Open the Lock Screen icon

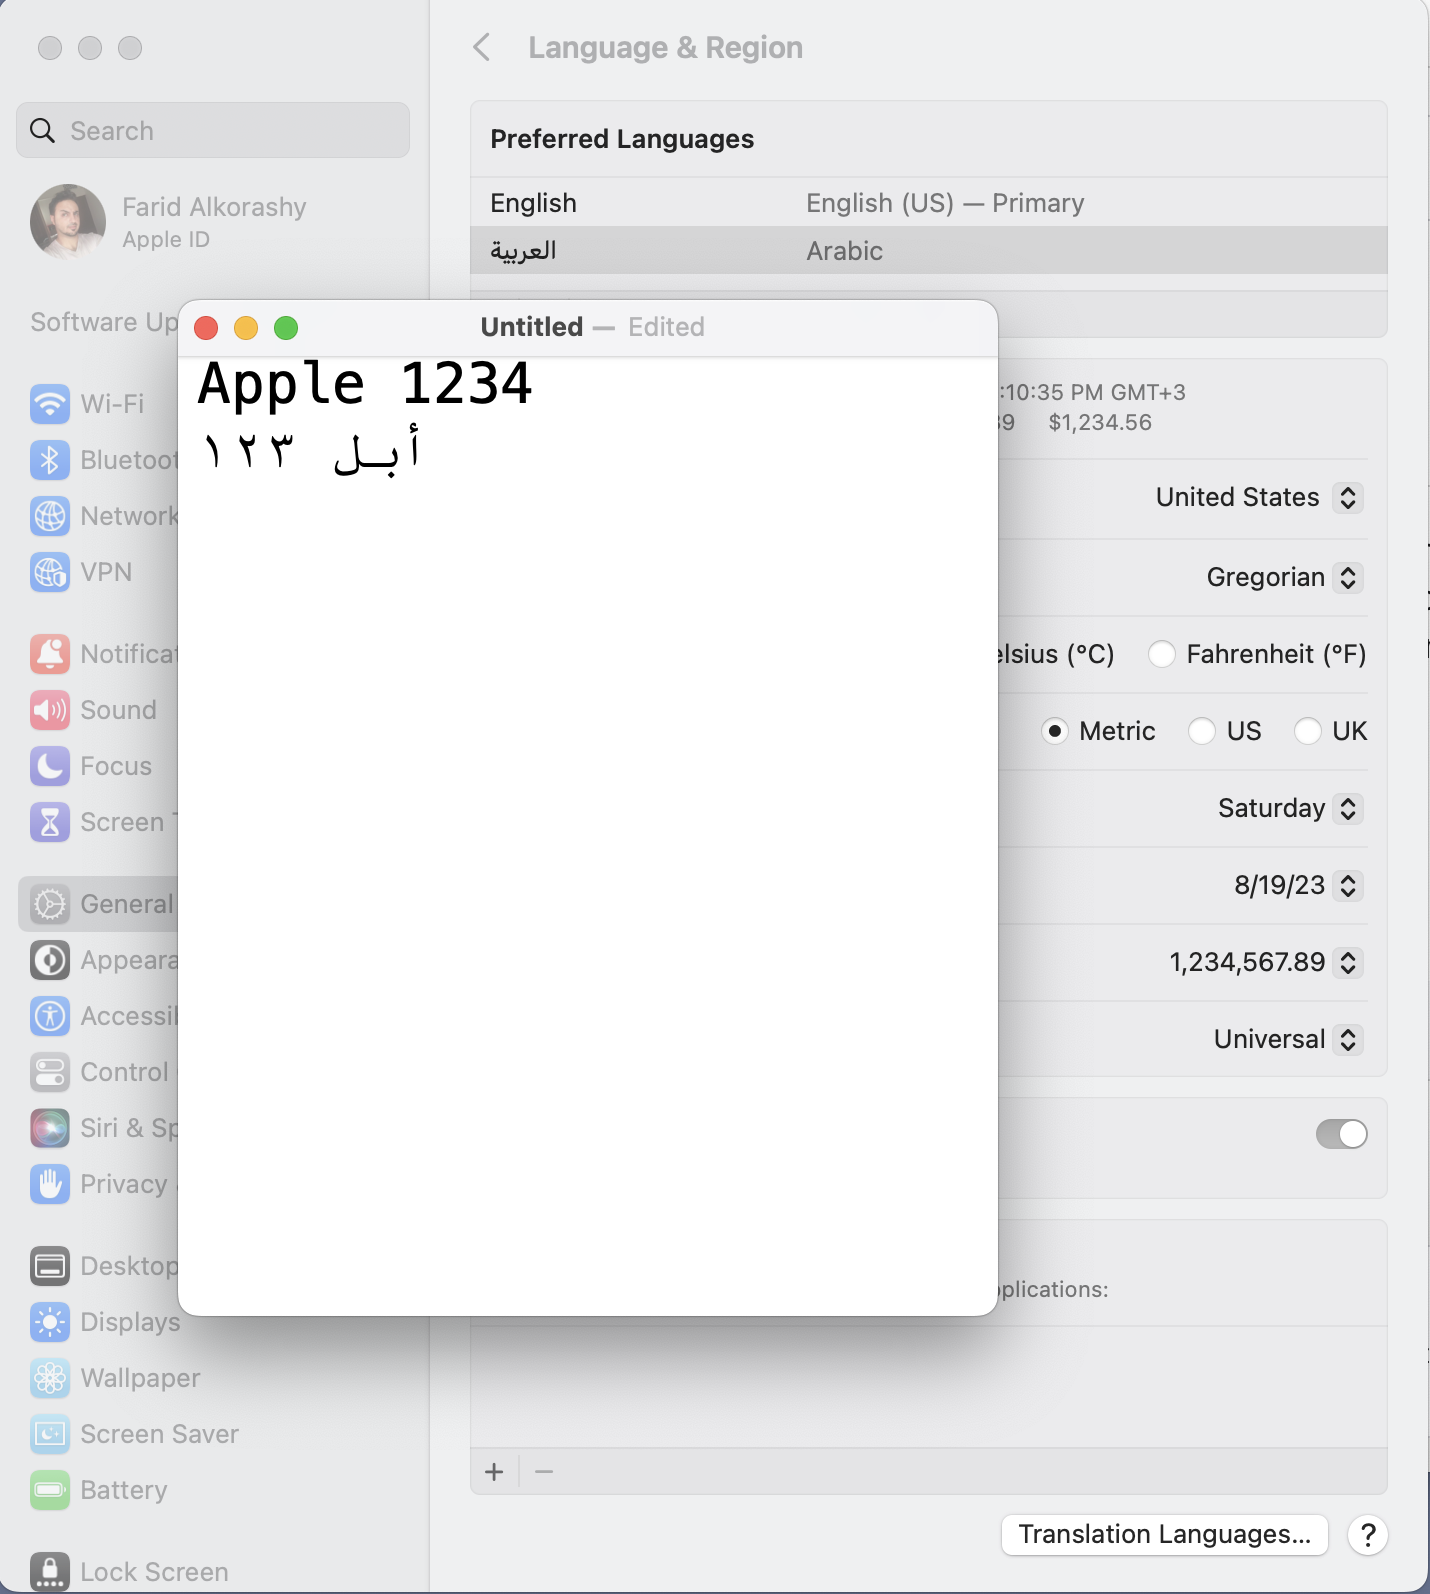50,1572
